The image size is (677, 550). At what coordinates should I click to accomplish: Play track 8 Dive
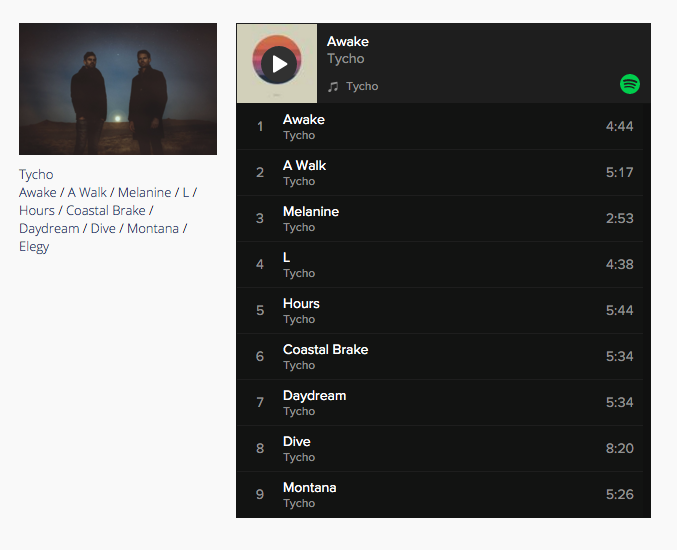(x=440, y=449)
